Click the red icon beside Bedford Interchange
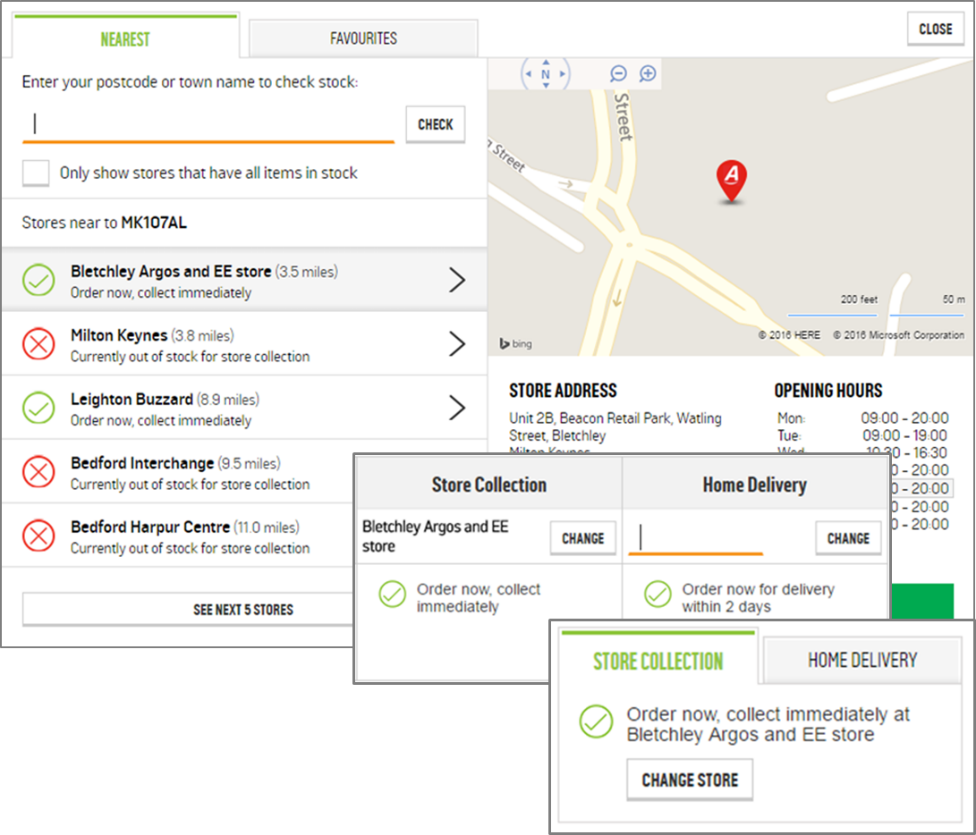The image size is (976, 835). point(38,472)
